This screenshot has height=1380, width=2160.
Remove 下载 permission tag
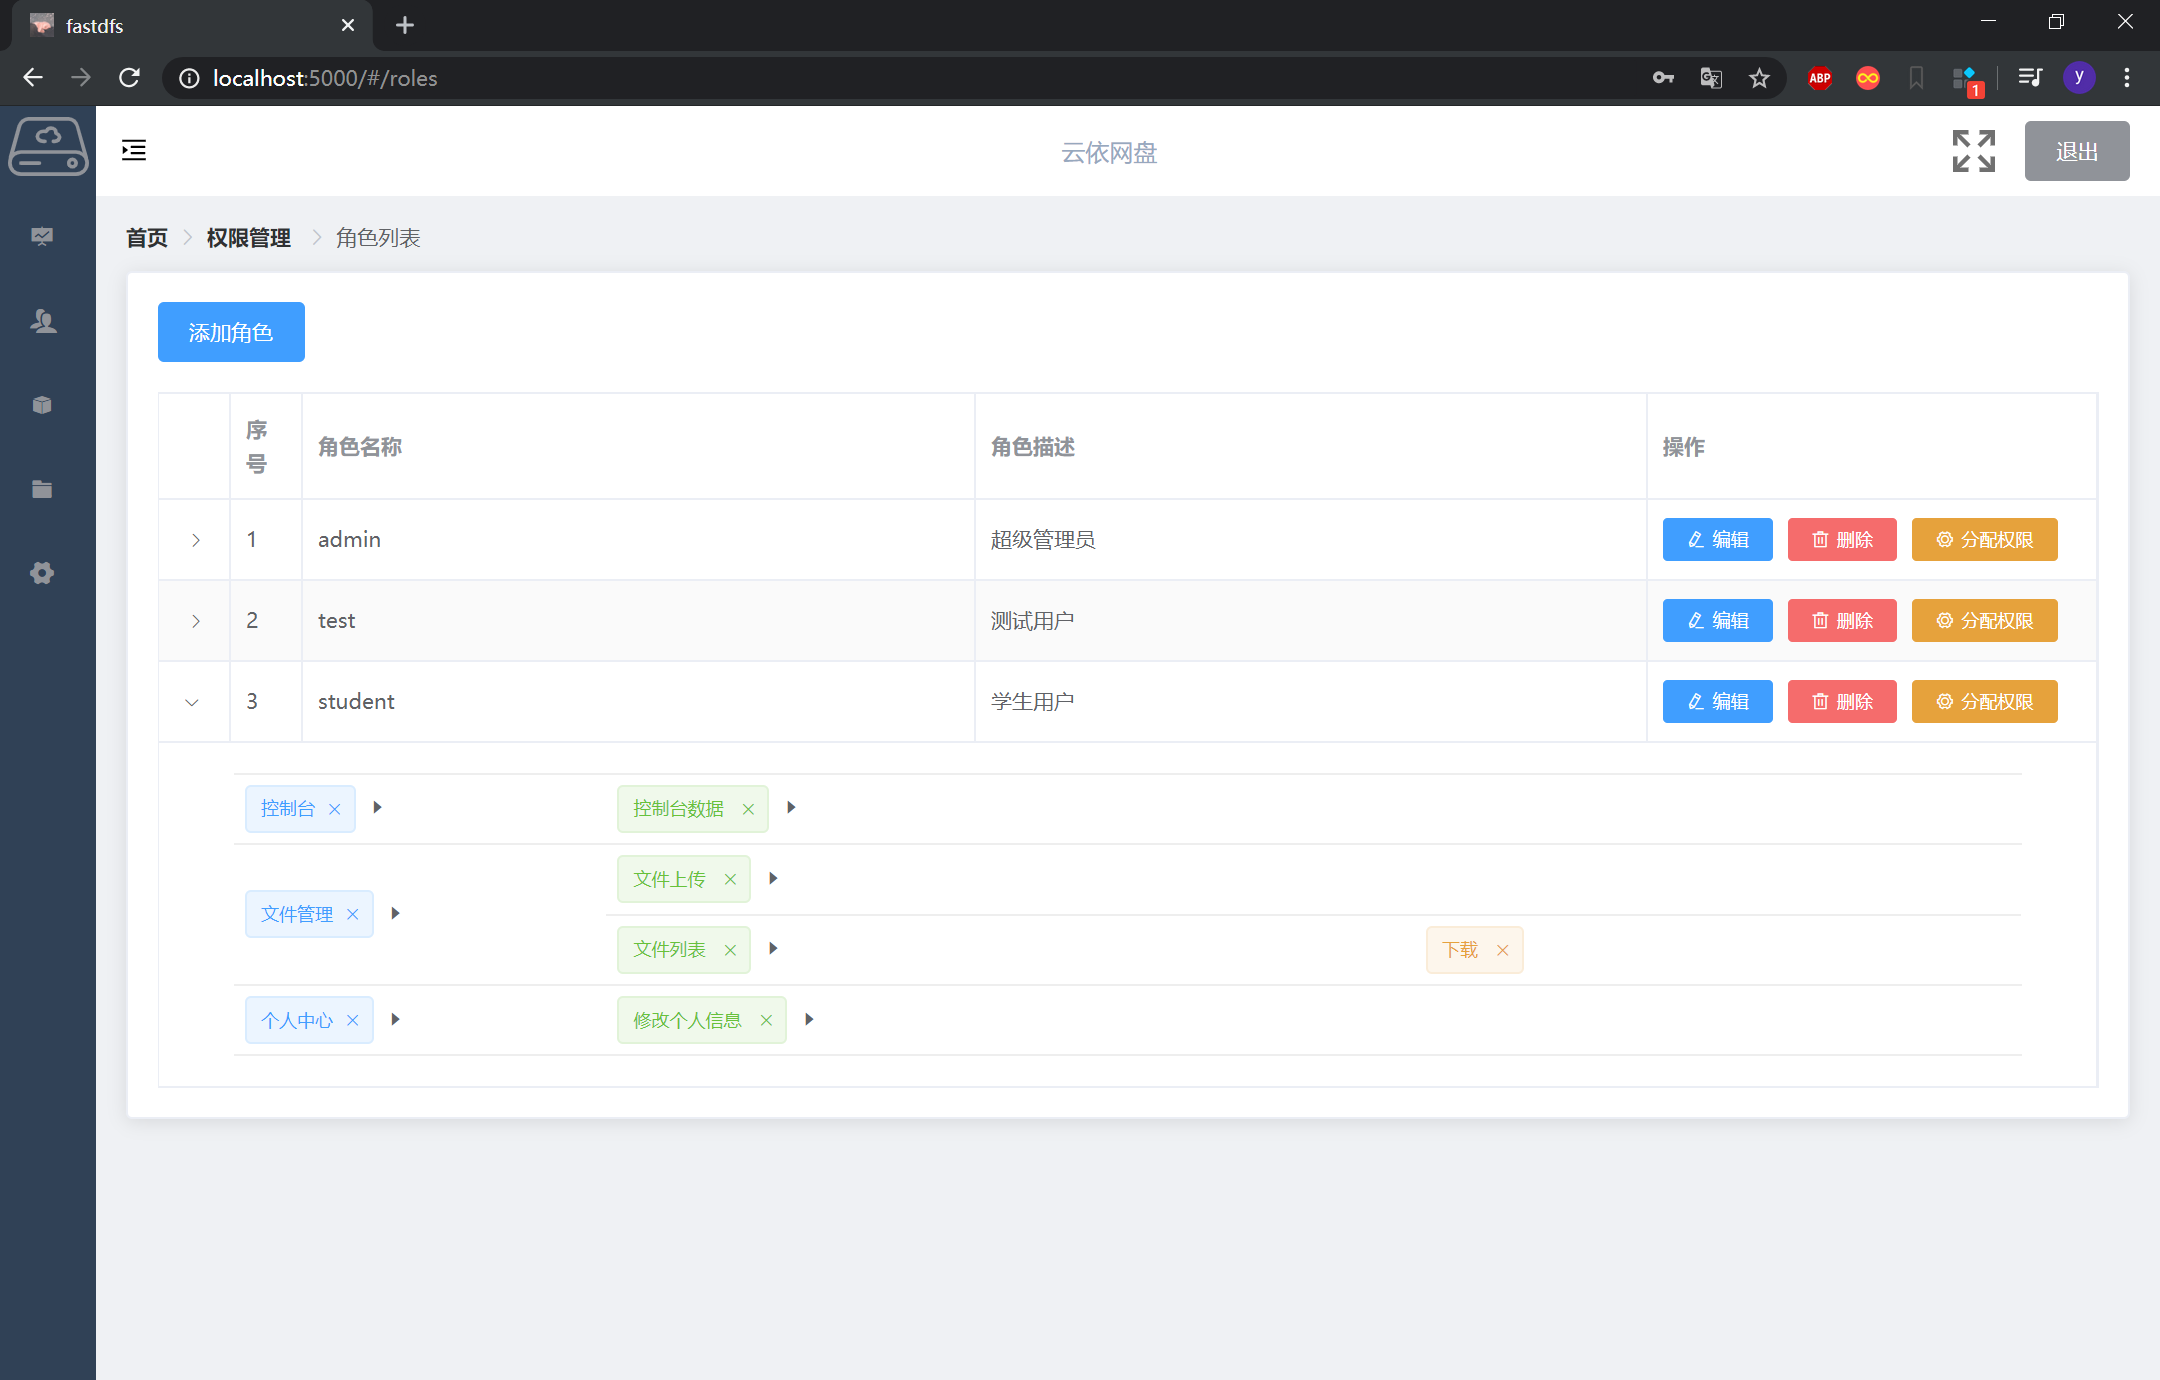tap(1503, 950)
